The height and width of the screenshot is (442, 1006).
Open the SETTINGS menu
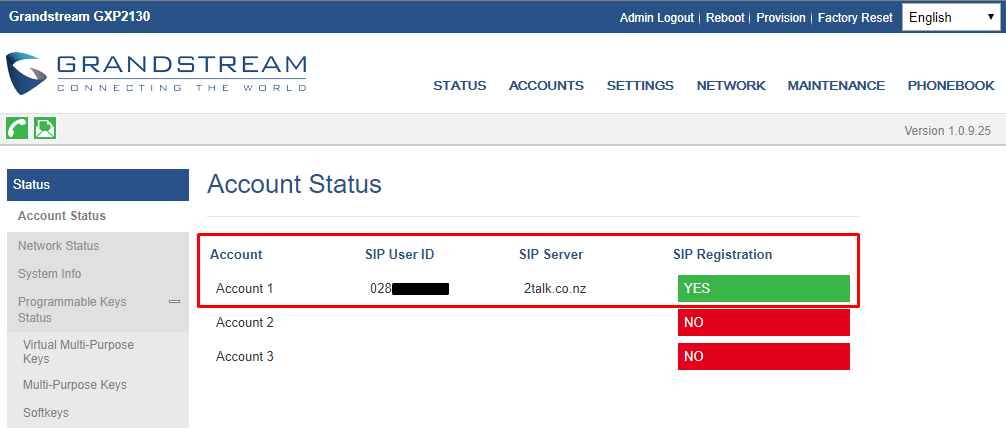point(640,86)
